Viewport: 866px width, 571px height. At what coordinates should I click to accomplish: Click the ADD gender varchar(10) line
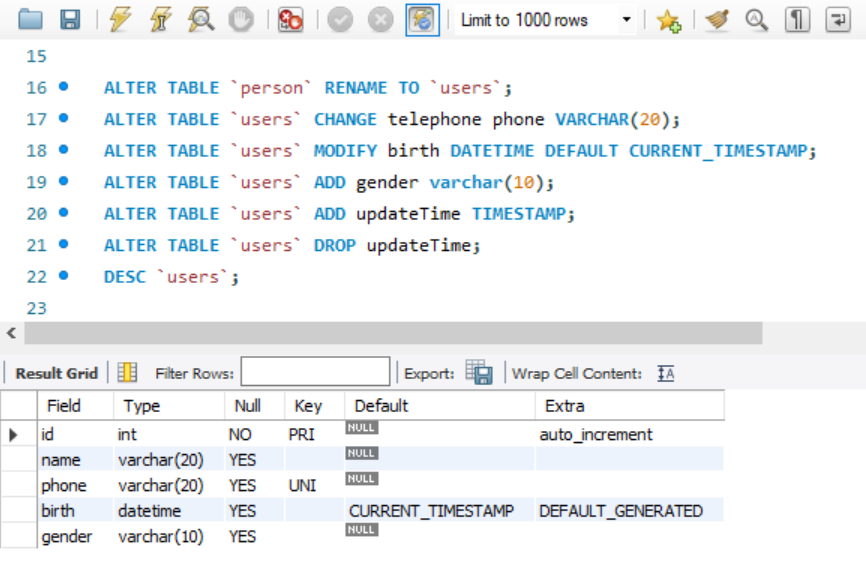coord(329,182)
